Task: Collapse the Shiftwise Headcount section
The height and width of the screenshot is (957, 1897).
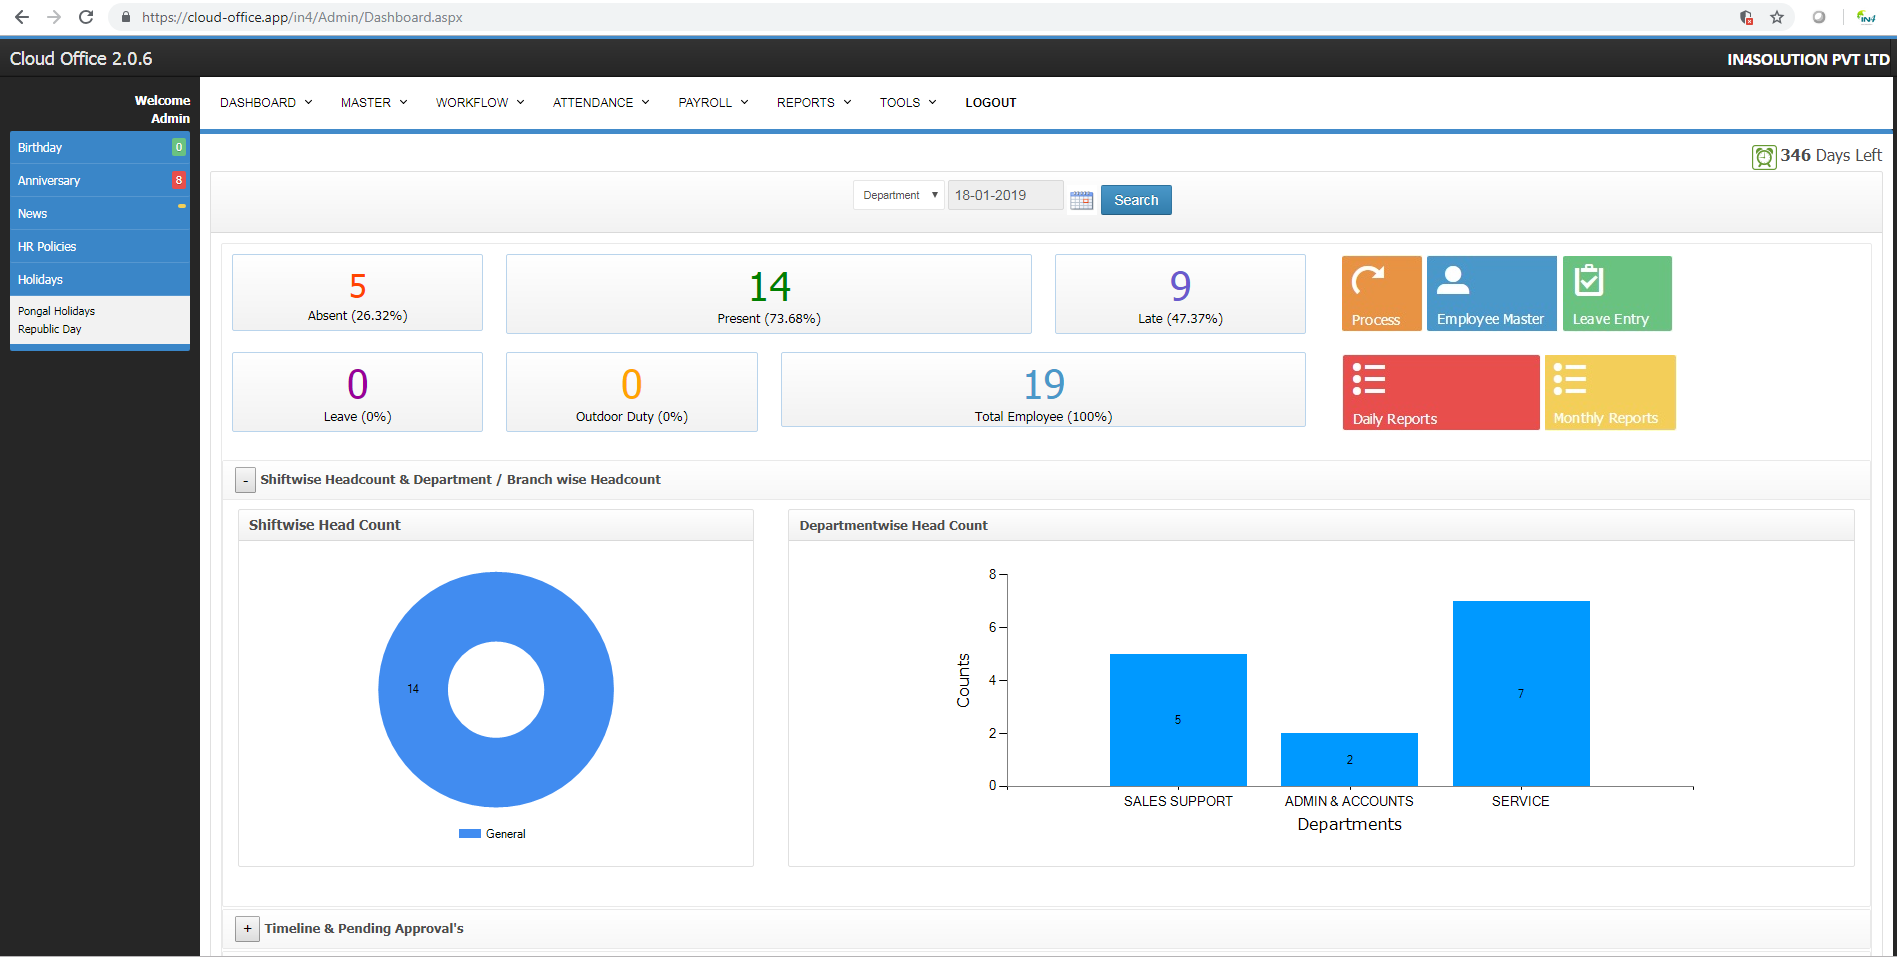Action: tap(245, 481)
